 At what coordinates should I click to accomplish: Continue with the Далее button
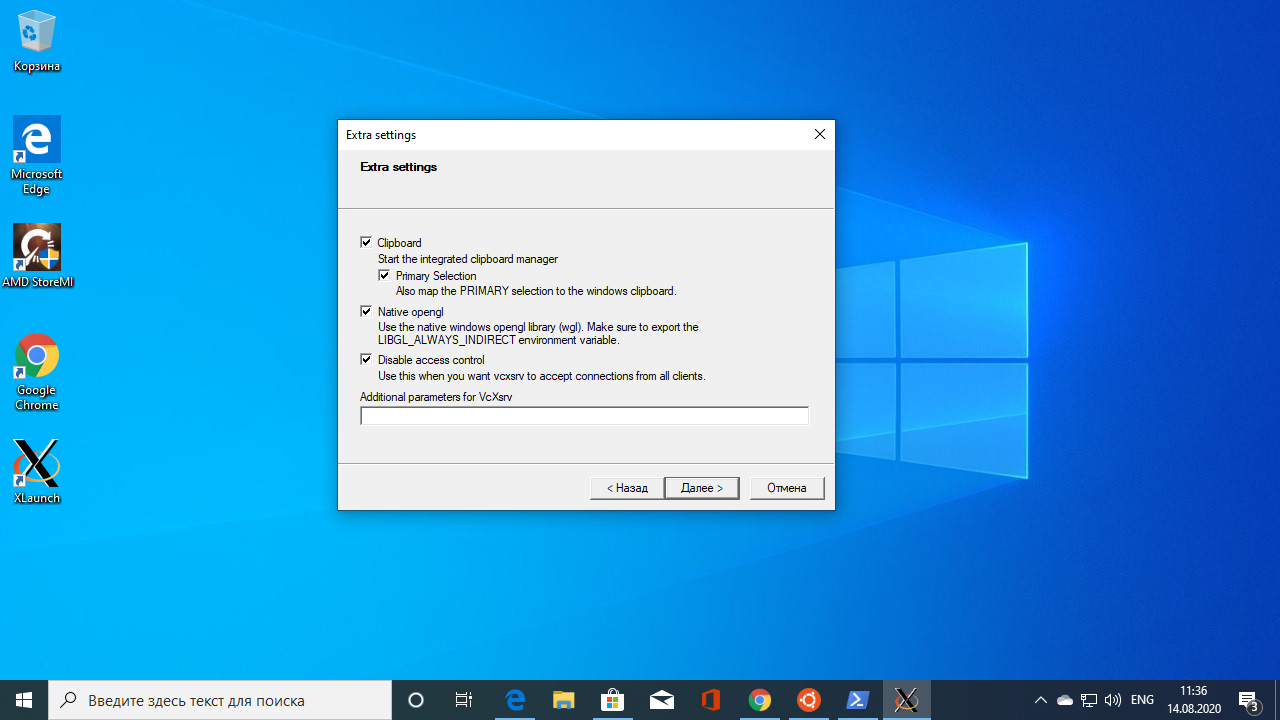702,488
